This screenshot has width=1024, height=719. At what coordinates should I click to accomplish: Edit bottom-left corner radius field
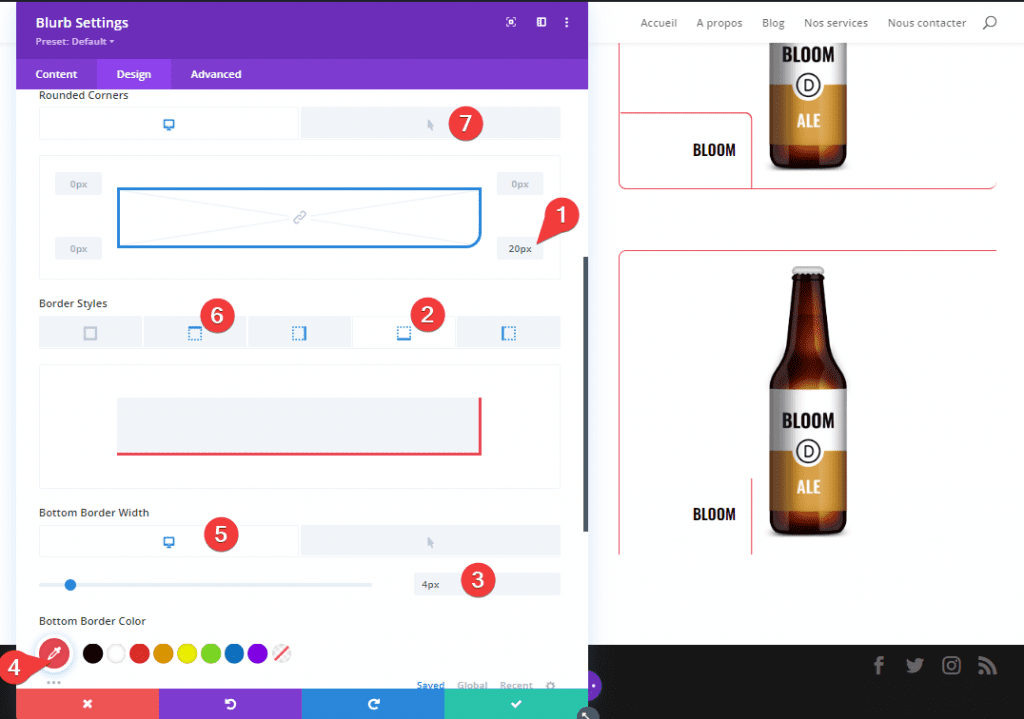(78, 249)
